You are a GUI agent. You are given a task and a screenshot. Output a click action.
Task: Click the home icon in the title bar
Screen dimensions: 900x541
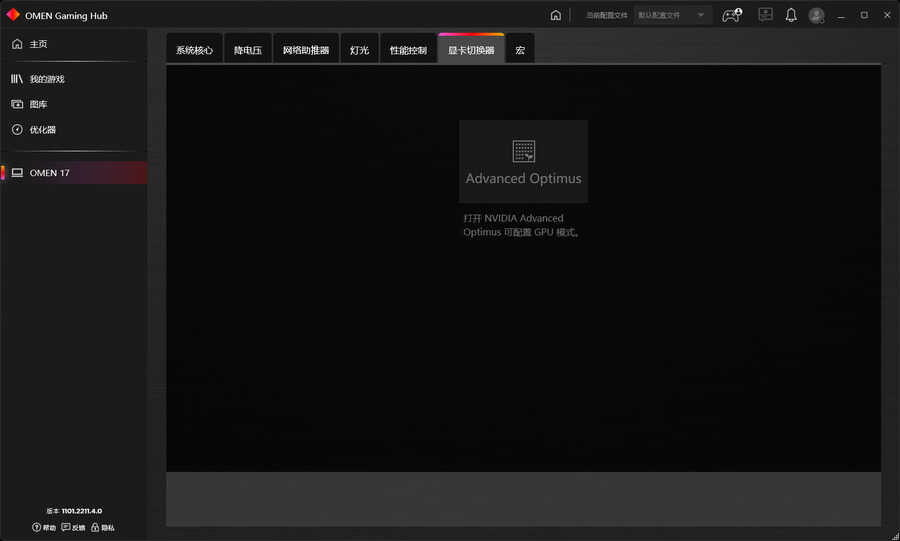pos(556,15)
